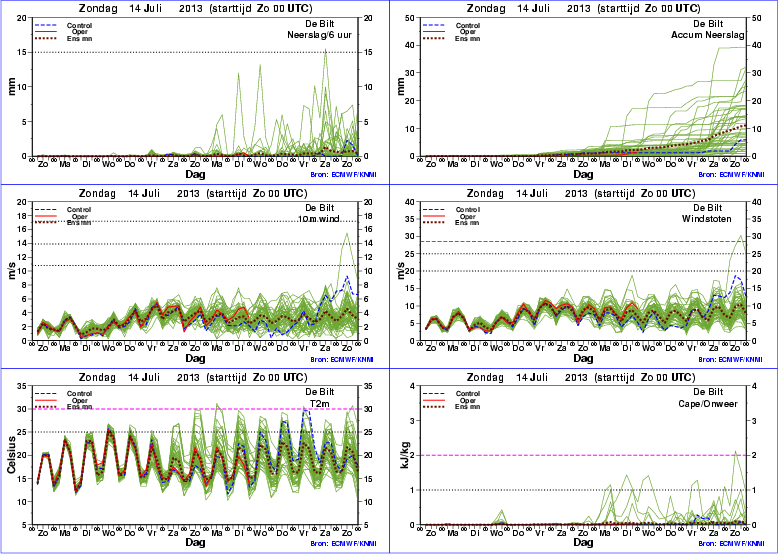Image resolution: width=778 pixels, height=554 pixels.
Task: Click "De Bilt" in the Windstoten chart
Action: pyautogui.click(x=708, y=208)
